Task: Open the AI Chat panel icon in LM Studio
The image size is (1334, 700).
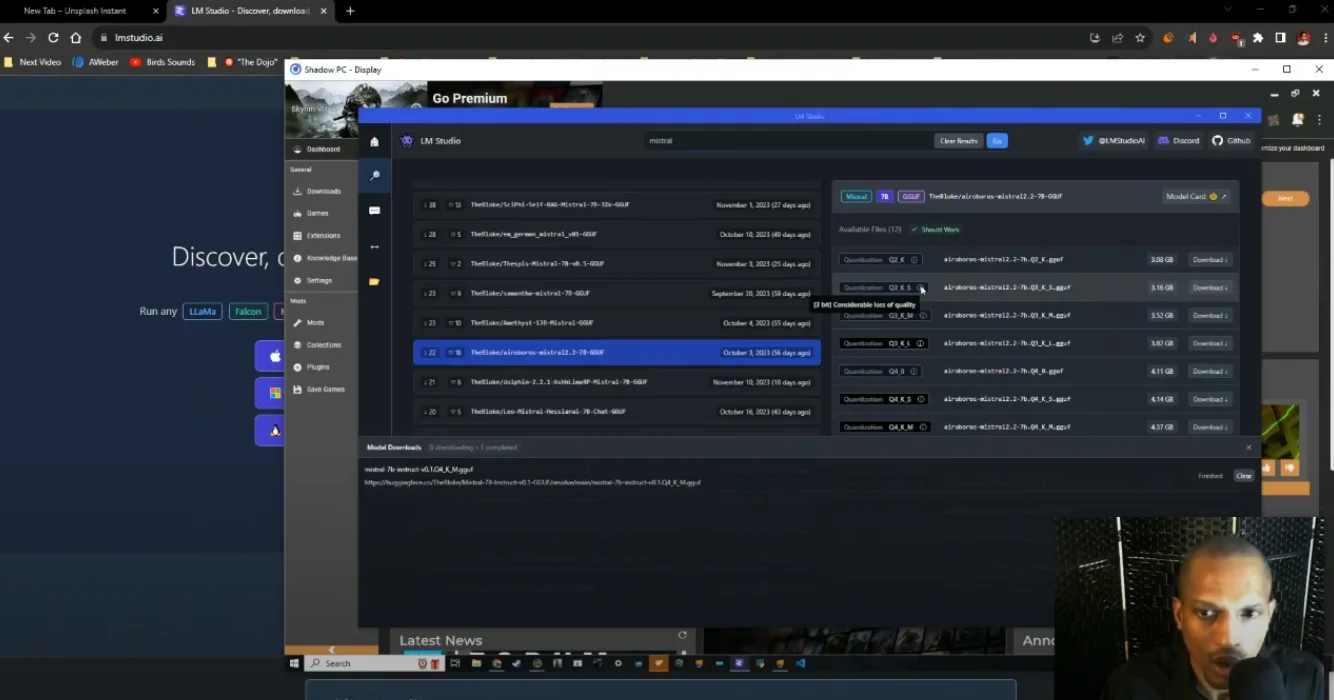Action: pyautogui.click(x=374, y=210)
